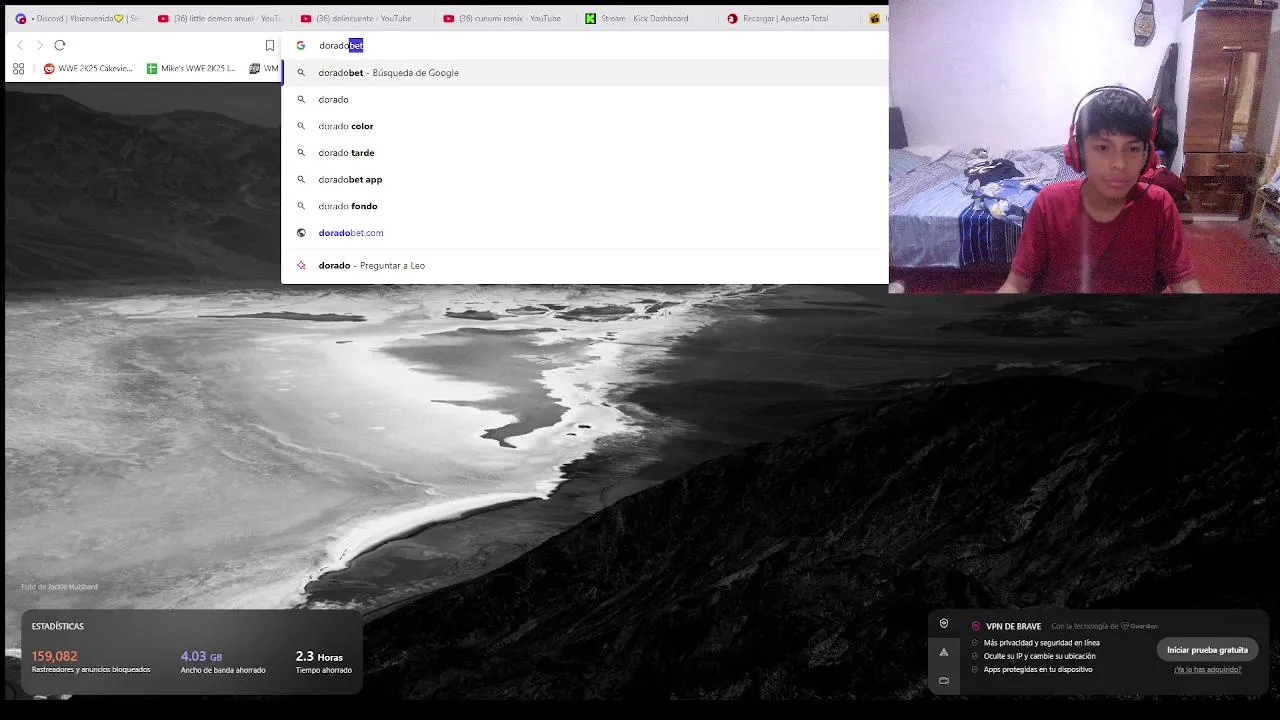The height and width of the screenshot is (720, 1280).
Task: Open the little demon anuel YouTube tab
Action: 220,18
